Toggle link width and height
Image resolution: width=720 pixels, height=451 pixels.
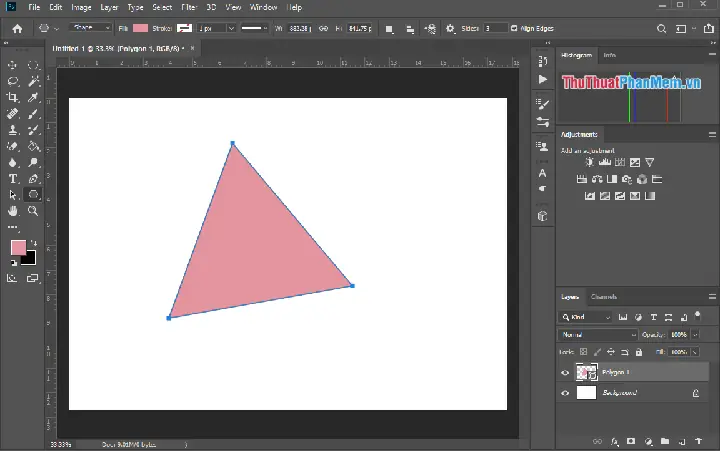pyautogui.click(x=323, y=28)
